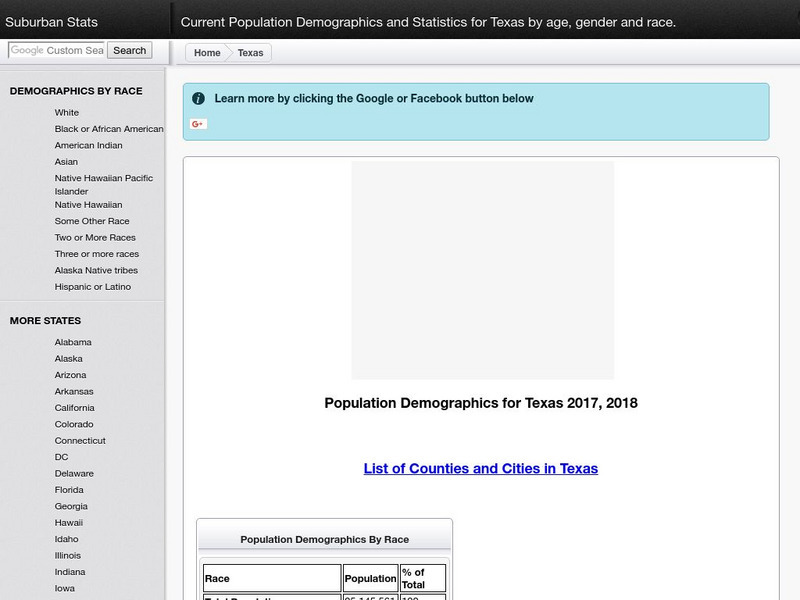Click the Suburban Stats site title
This screenshot has height=600, width=800.
pos(52,20)
